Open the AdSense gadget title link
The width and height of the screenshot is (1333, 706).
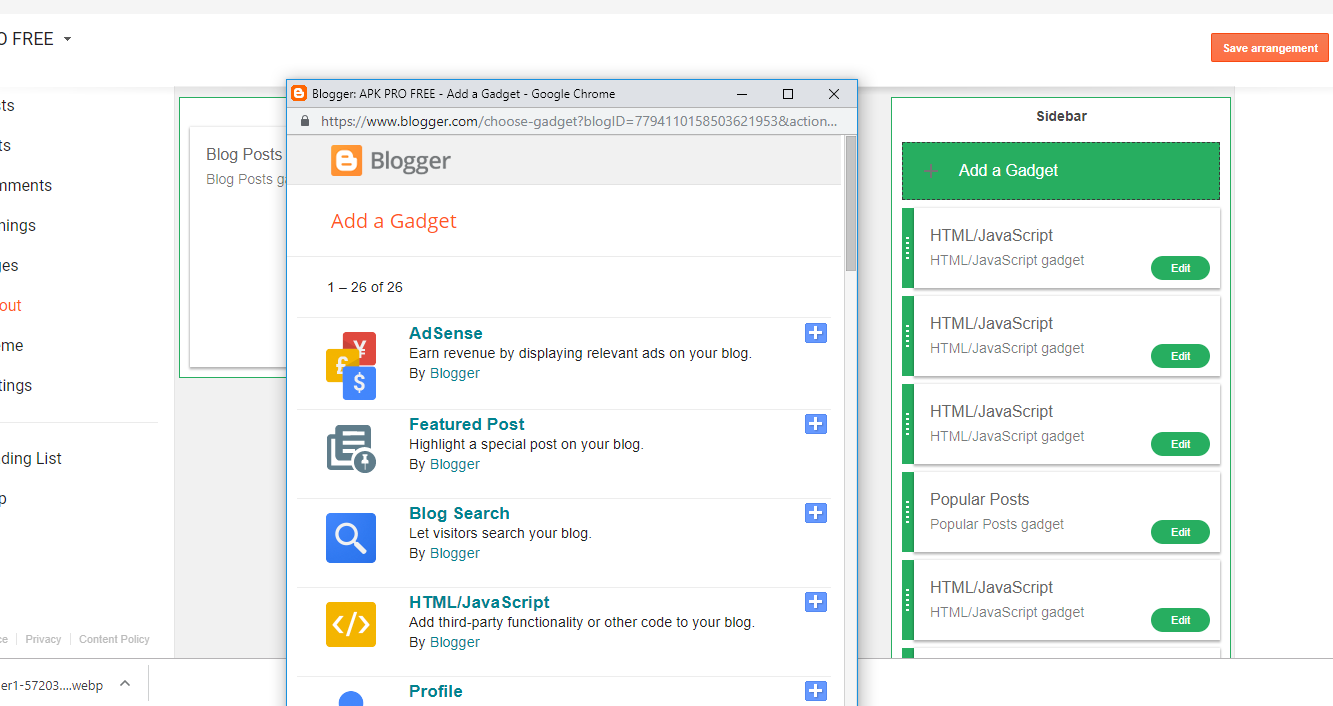(446, 333)
